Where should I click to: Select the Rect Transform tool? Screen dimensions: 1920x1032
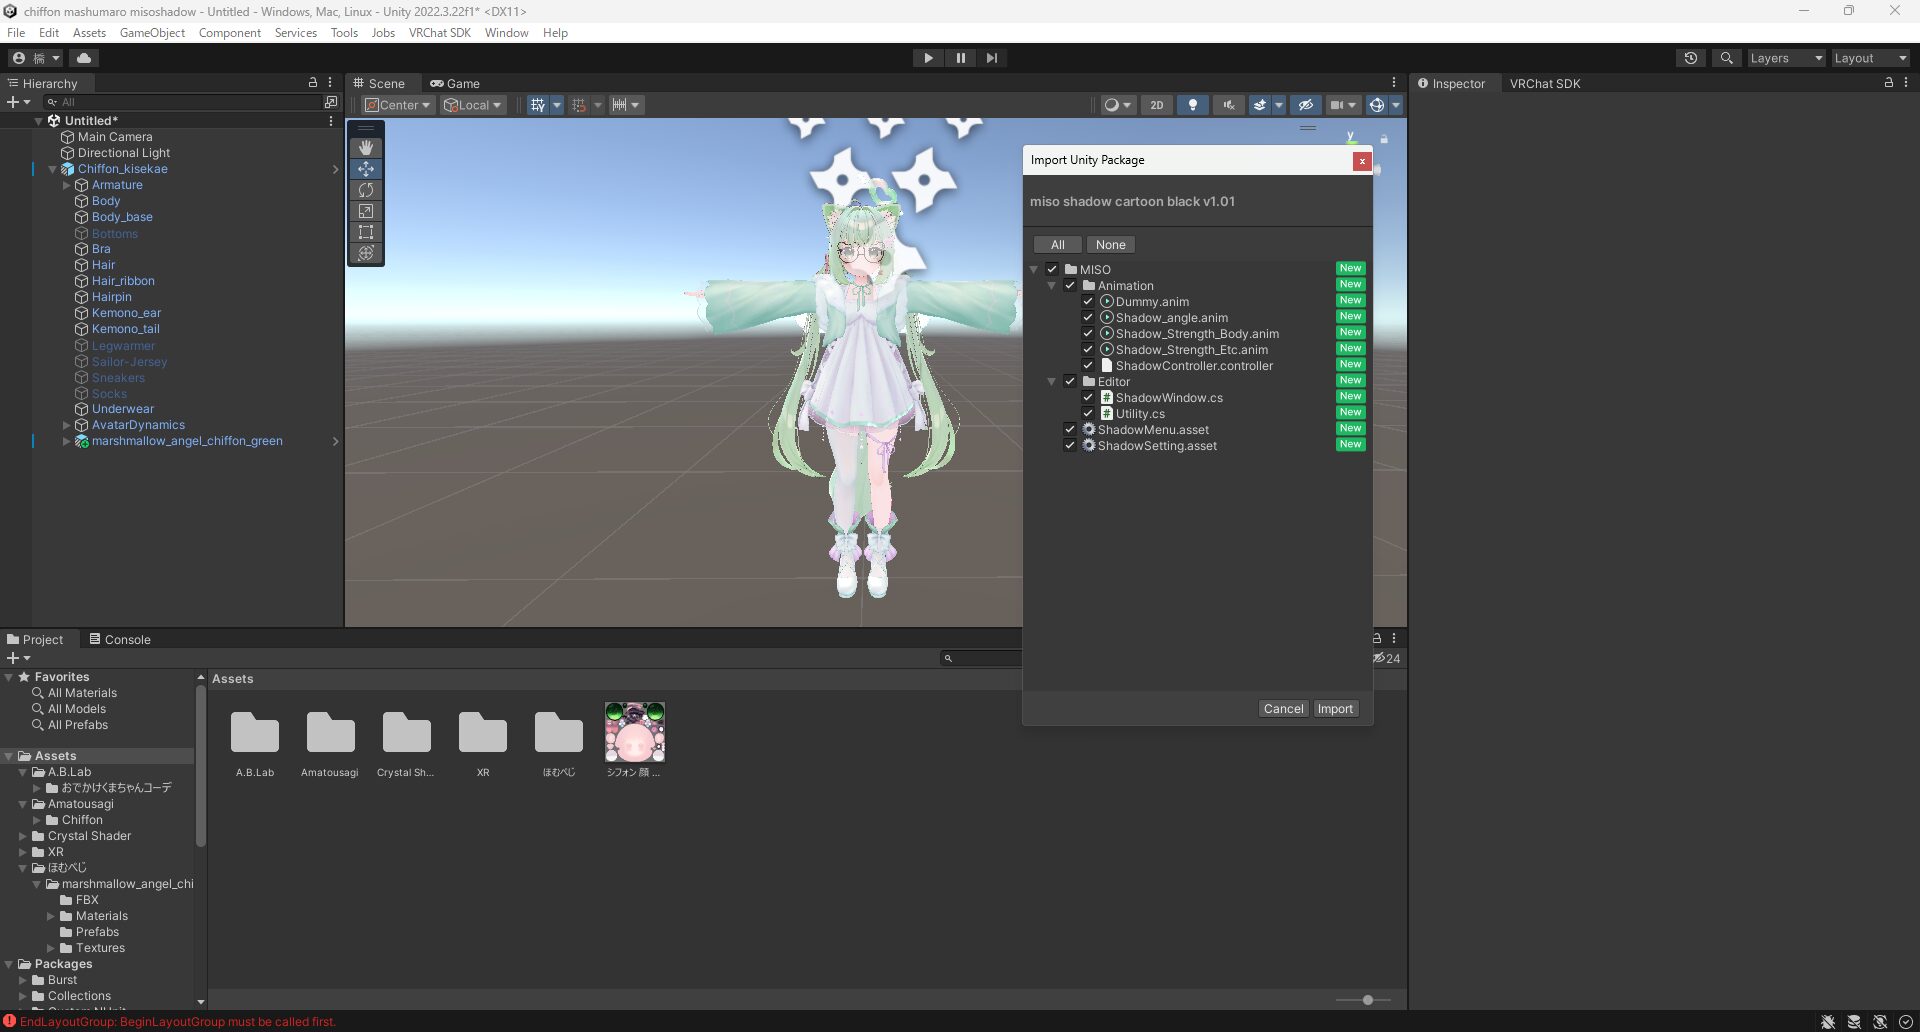click(x=365, y=232)
